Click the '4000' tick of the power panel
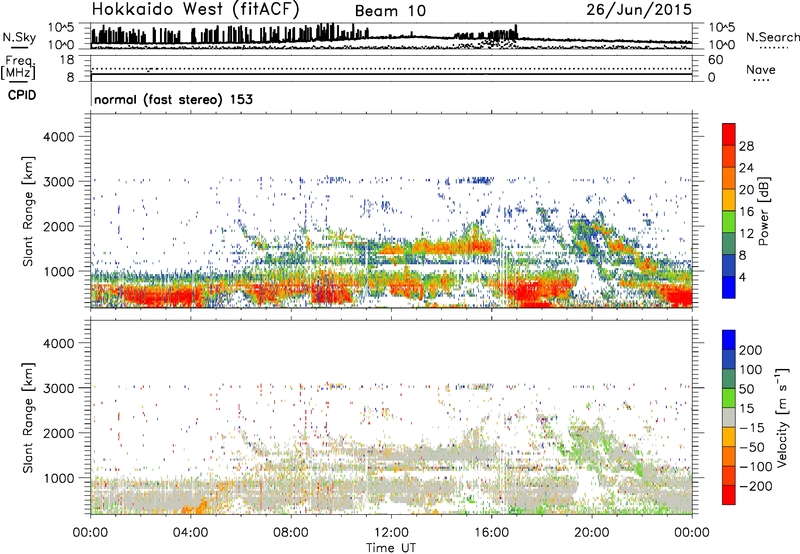This screenshot has width=800, height=554. [58, 137]
